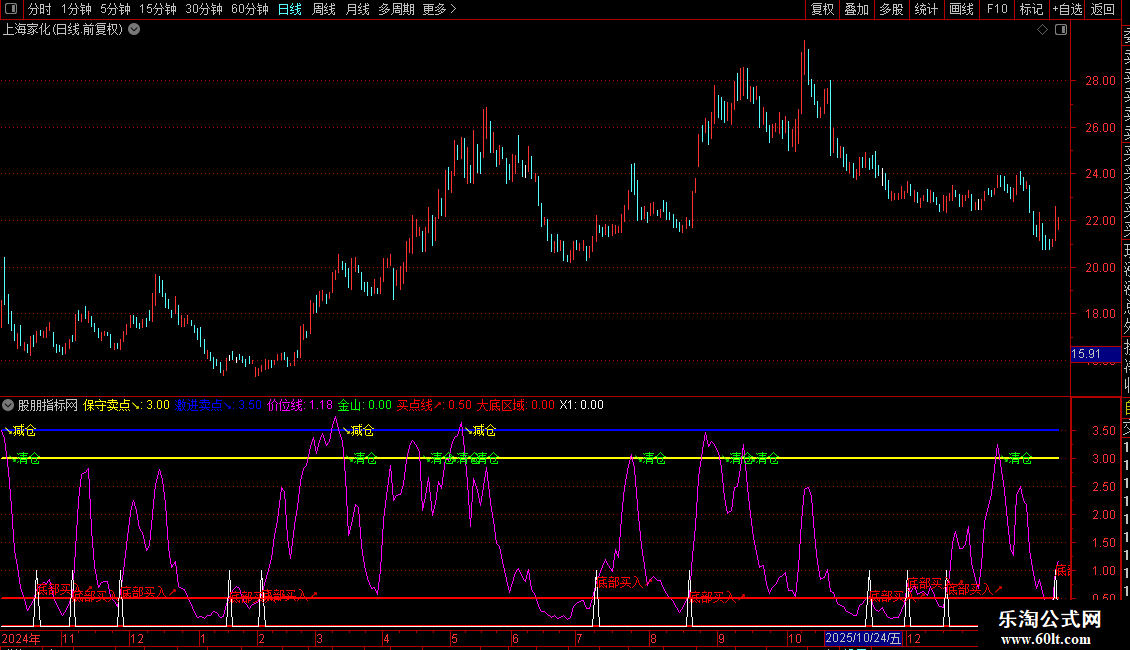Click the 22.00 price axis label
The width and height of the screenshot is (1130, 650).
[x=1100, y=221]
